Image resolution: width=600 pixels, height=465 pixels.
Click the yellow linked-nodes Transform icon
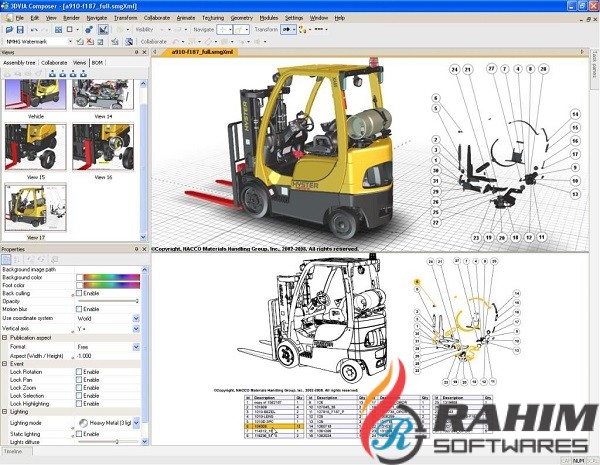[302, 29]
